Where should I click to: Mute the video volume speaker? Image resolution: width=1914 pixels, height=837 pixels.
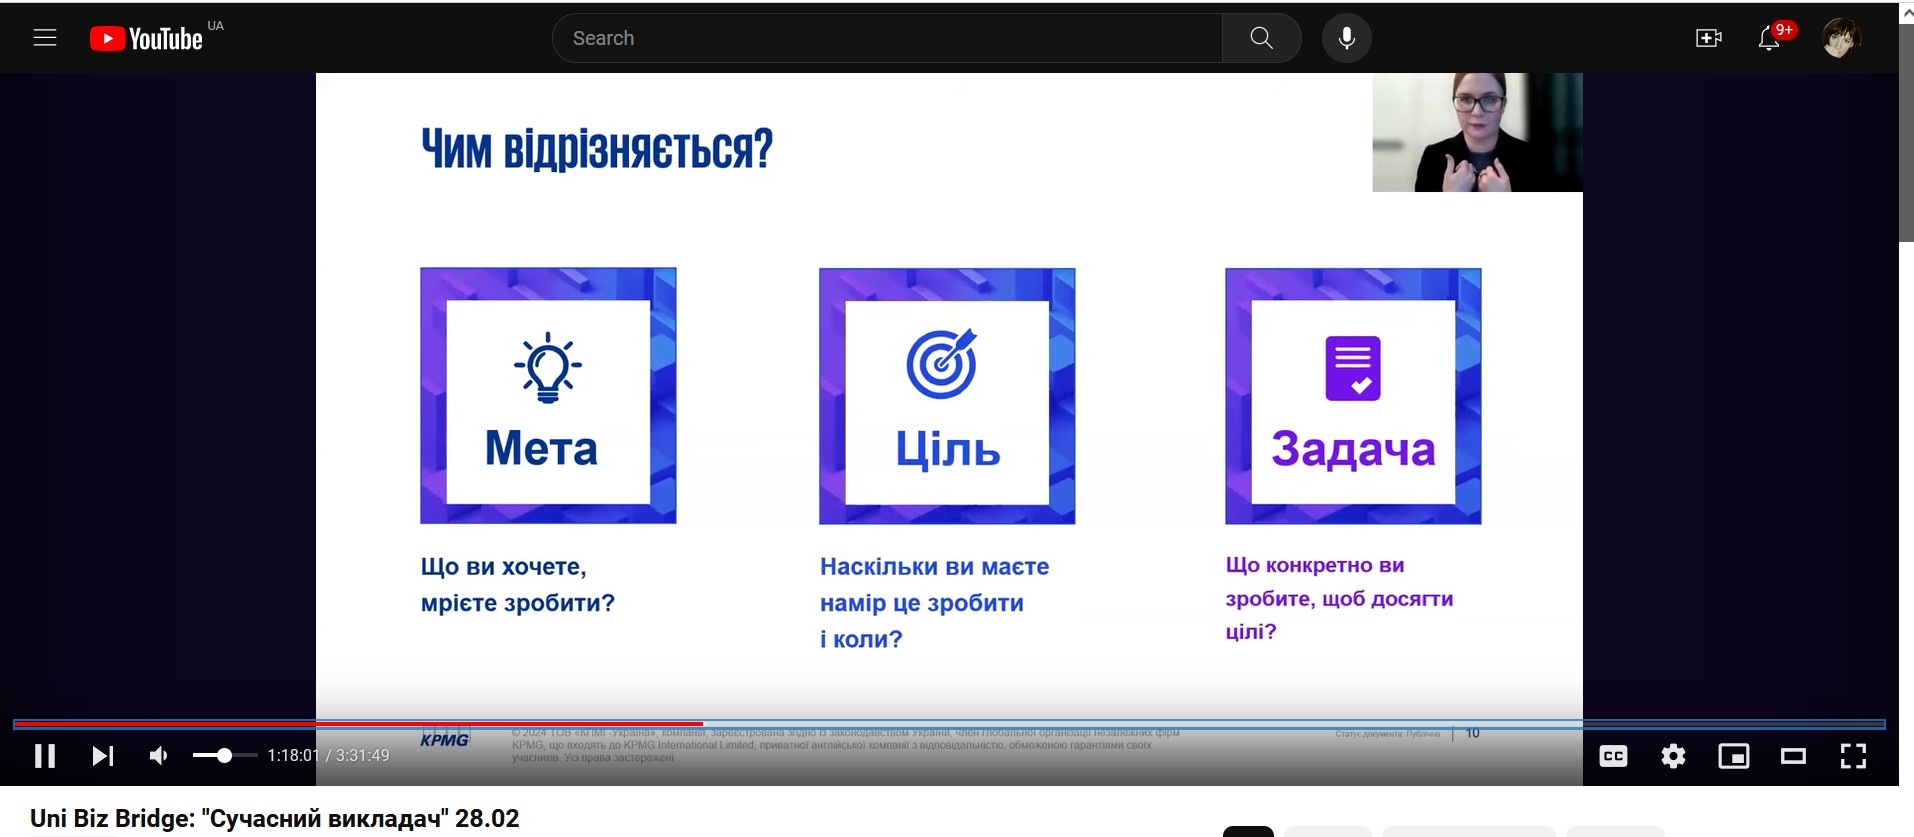pyautogui.click(x=158, y=756)
